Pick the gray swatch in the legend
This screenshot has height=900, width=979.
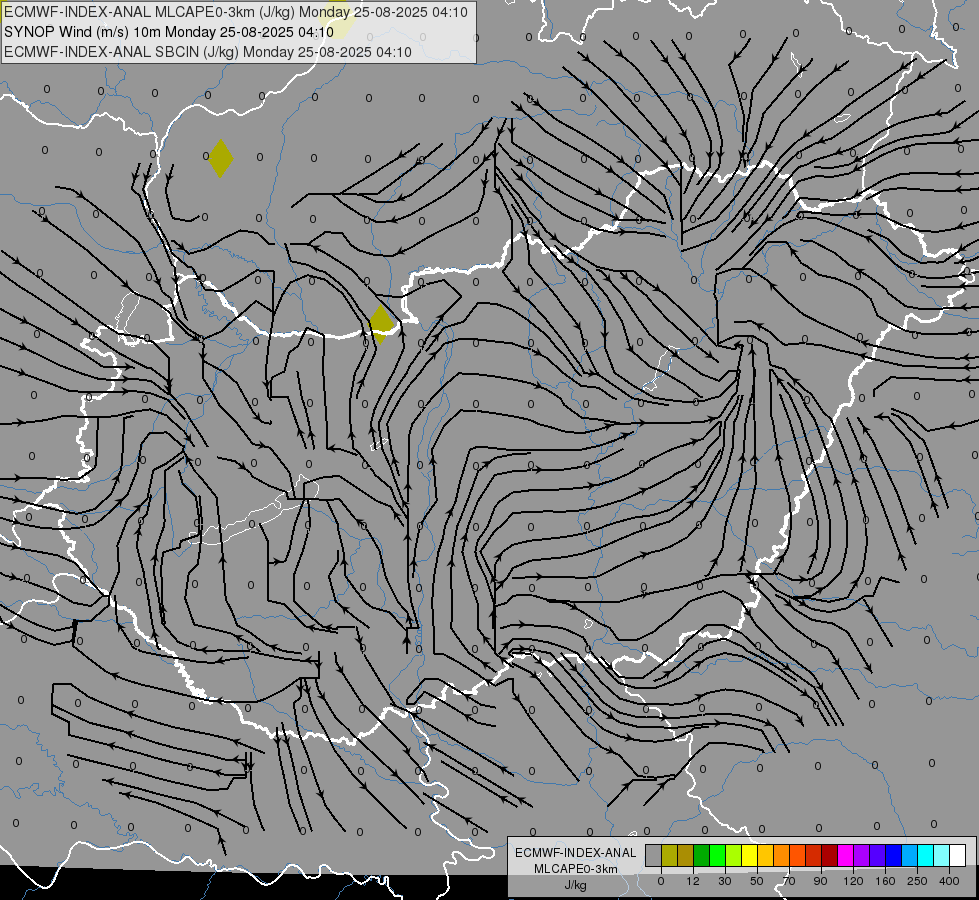click(654, 855)
